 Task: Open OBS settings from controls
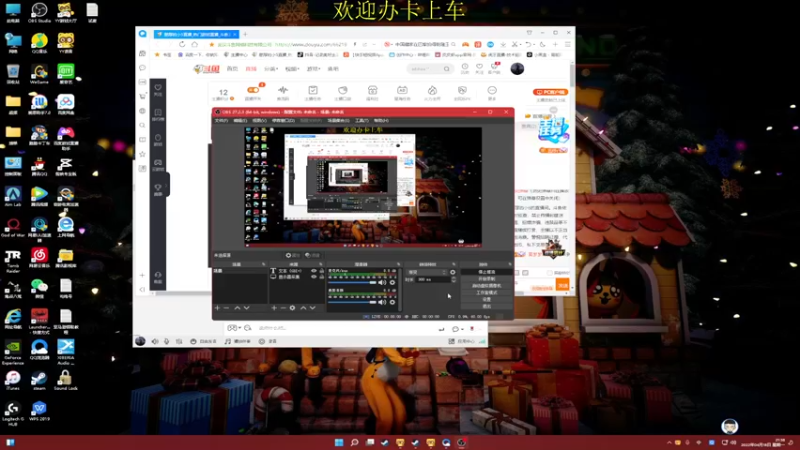click(487, 299)
